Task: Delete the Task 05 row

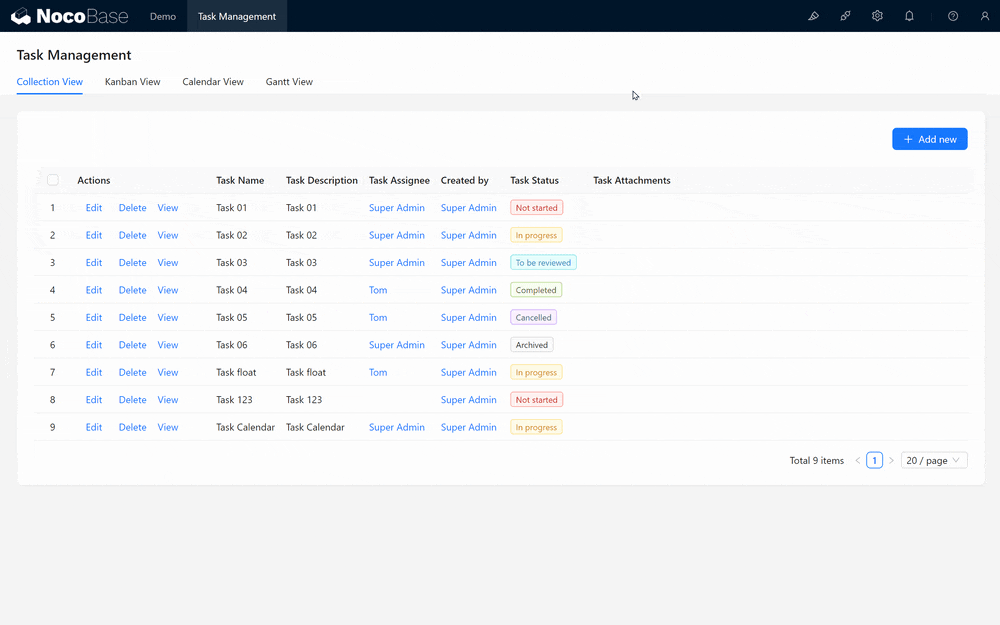Action: point(133,318)
